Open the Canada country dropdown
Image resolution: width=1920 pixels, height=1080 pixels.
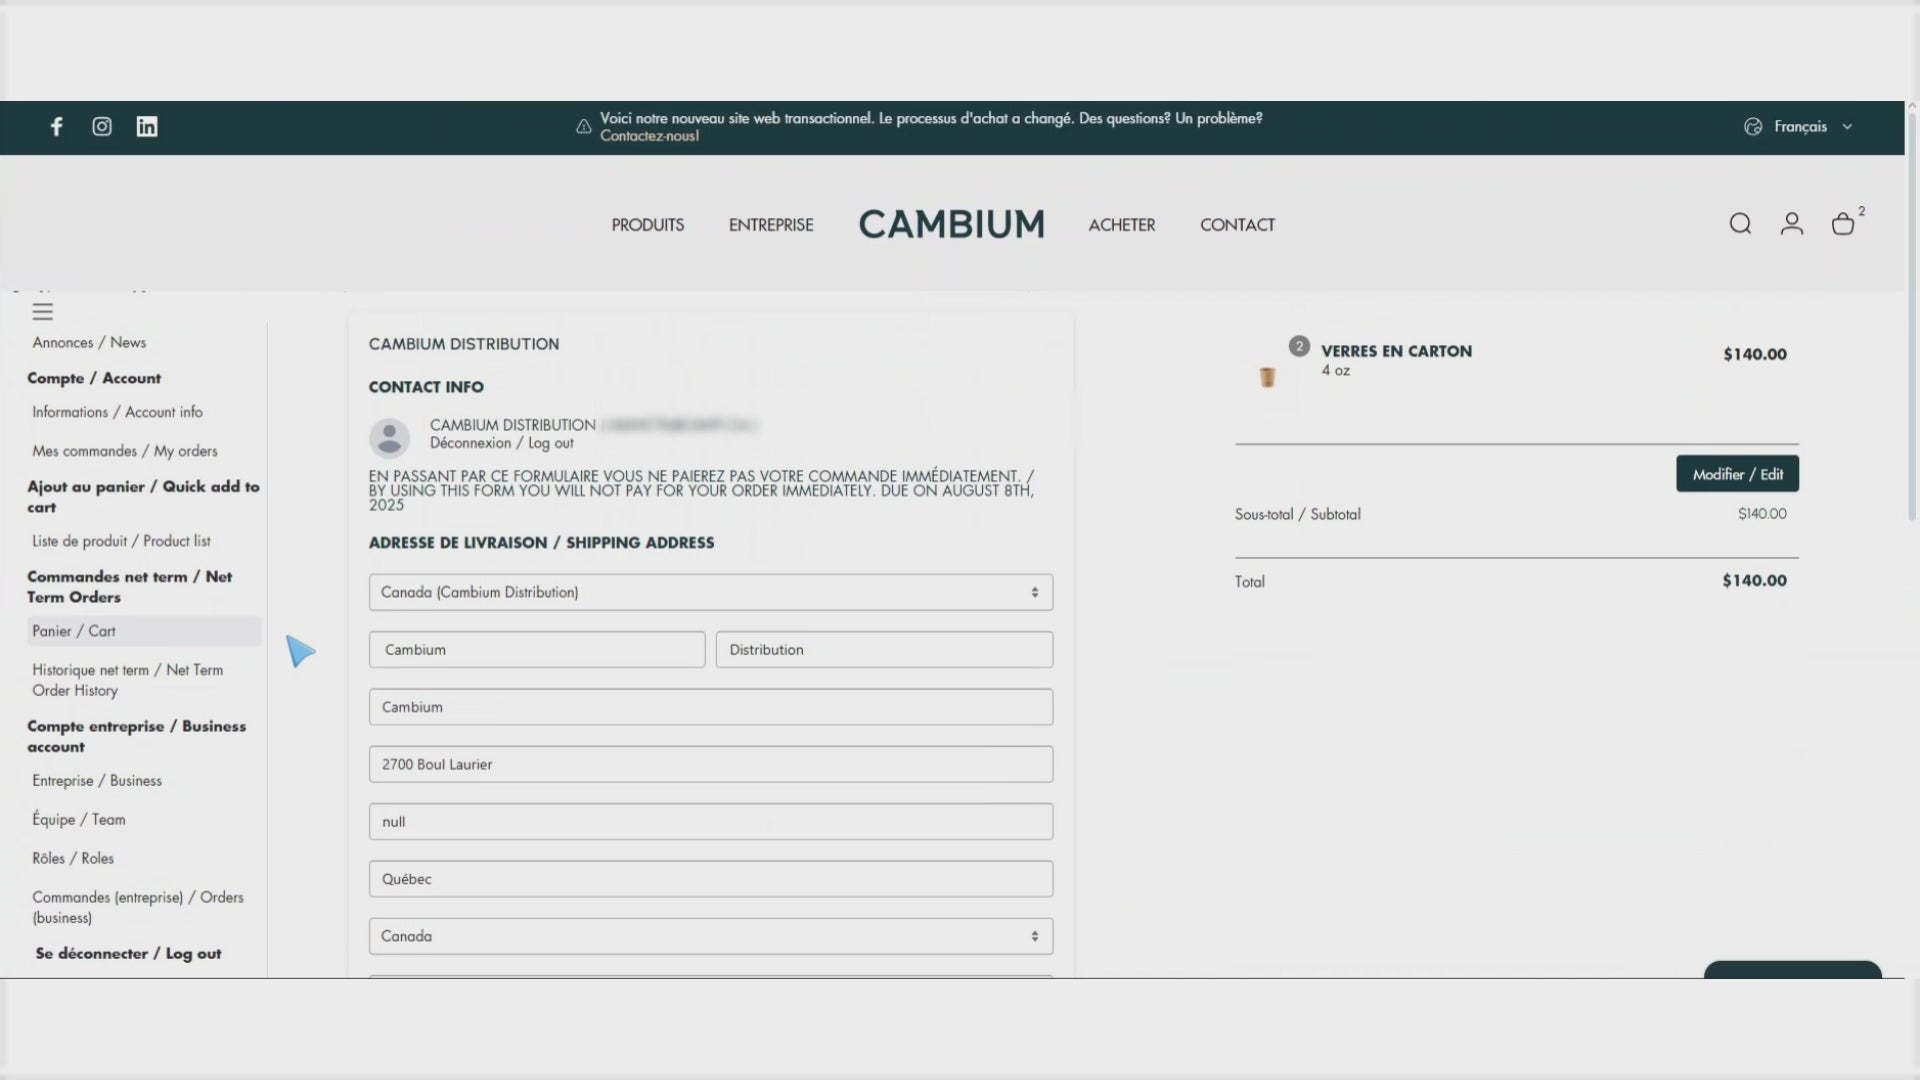[x=710, y=936]
